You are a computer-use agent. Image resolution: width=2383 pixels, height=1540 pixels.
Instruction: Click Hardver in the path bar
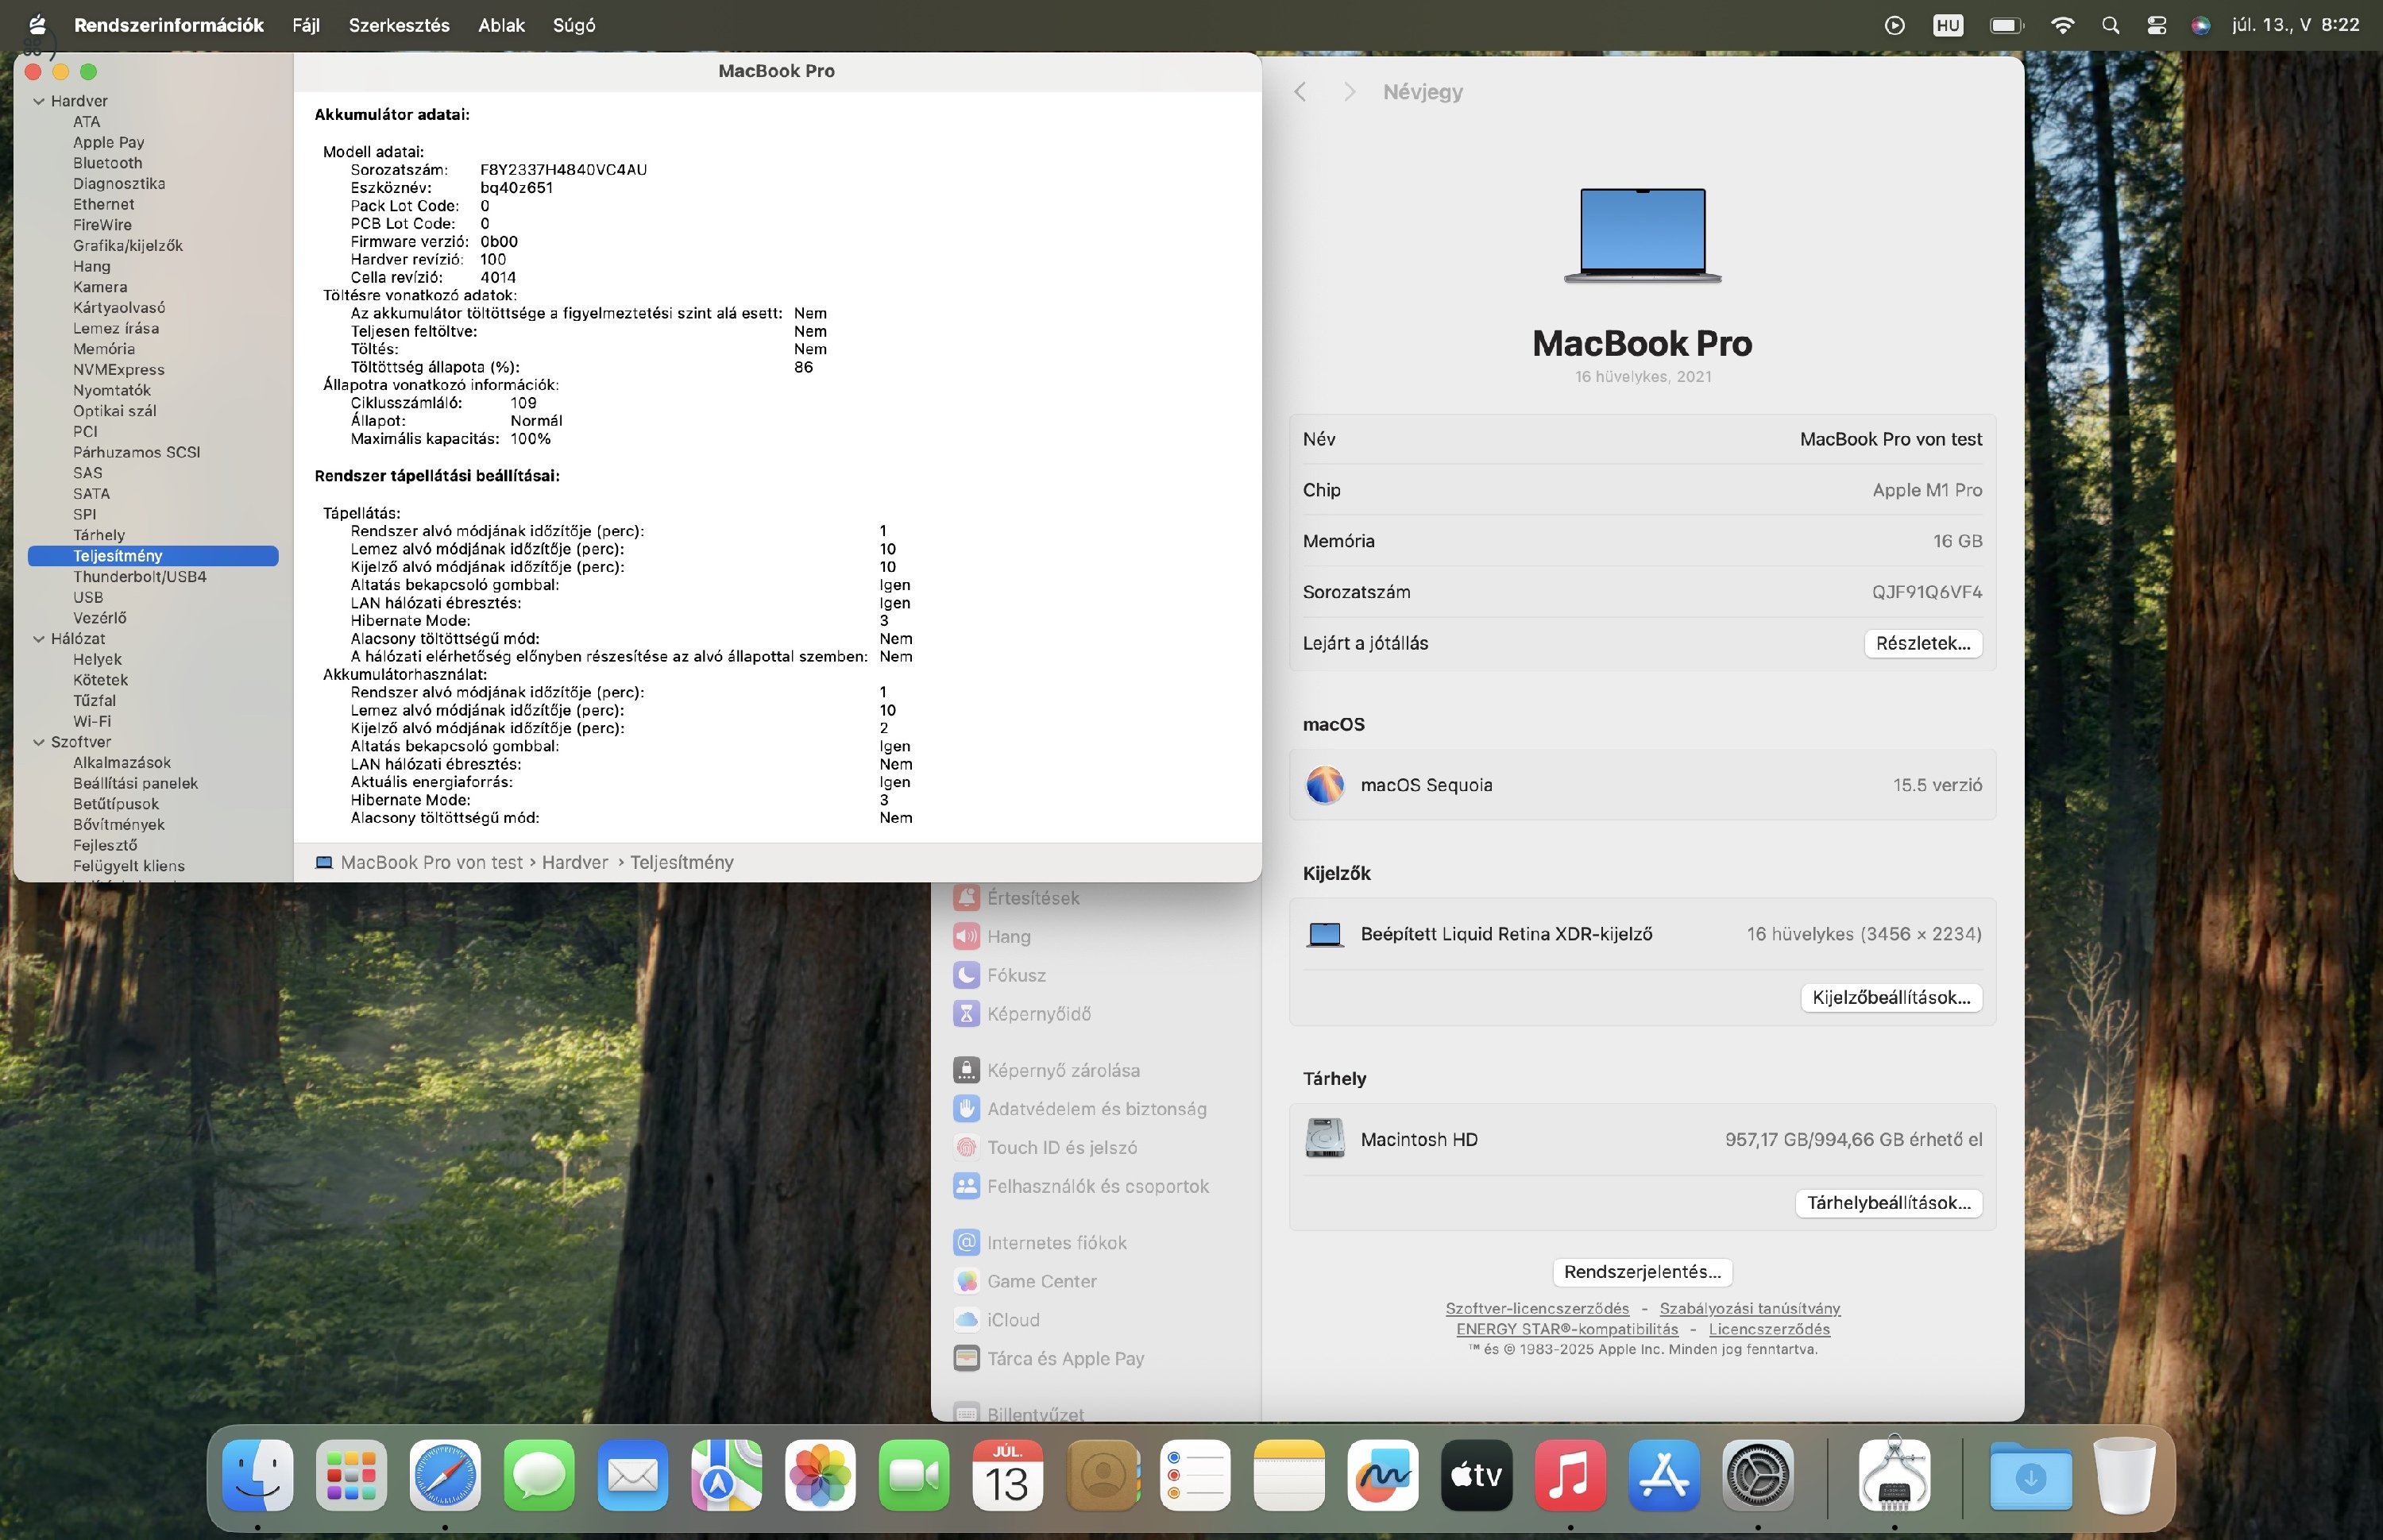tap(575, 862)
